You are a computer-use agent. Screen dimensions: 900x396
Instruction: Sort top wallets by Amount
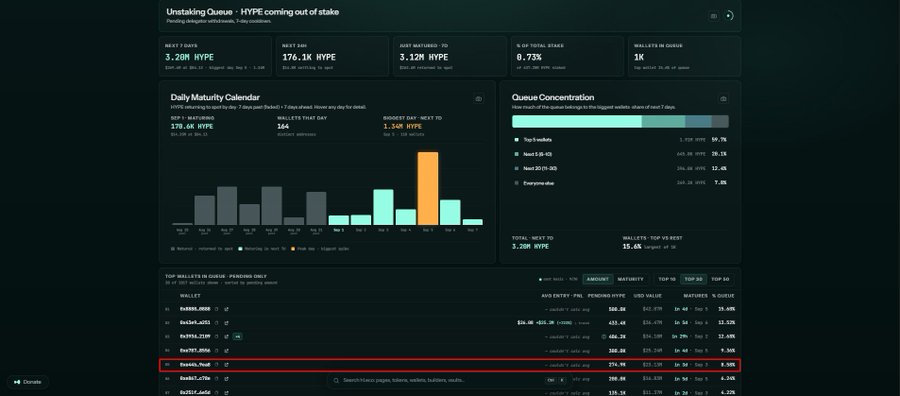(x=598, y=279)
